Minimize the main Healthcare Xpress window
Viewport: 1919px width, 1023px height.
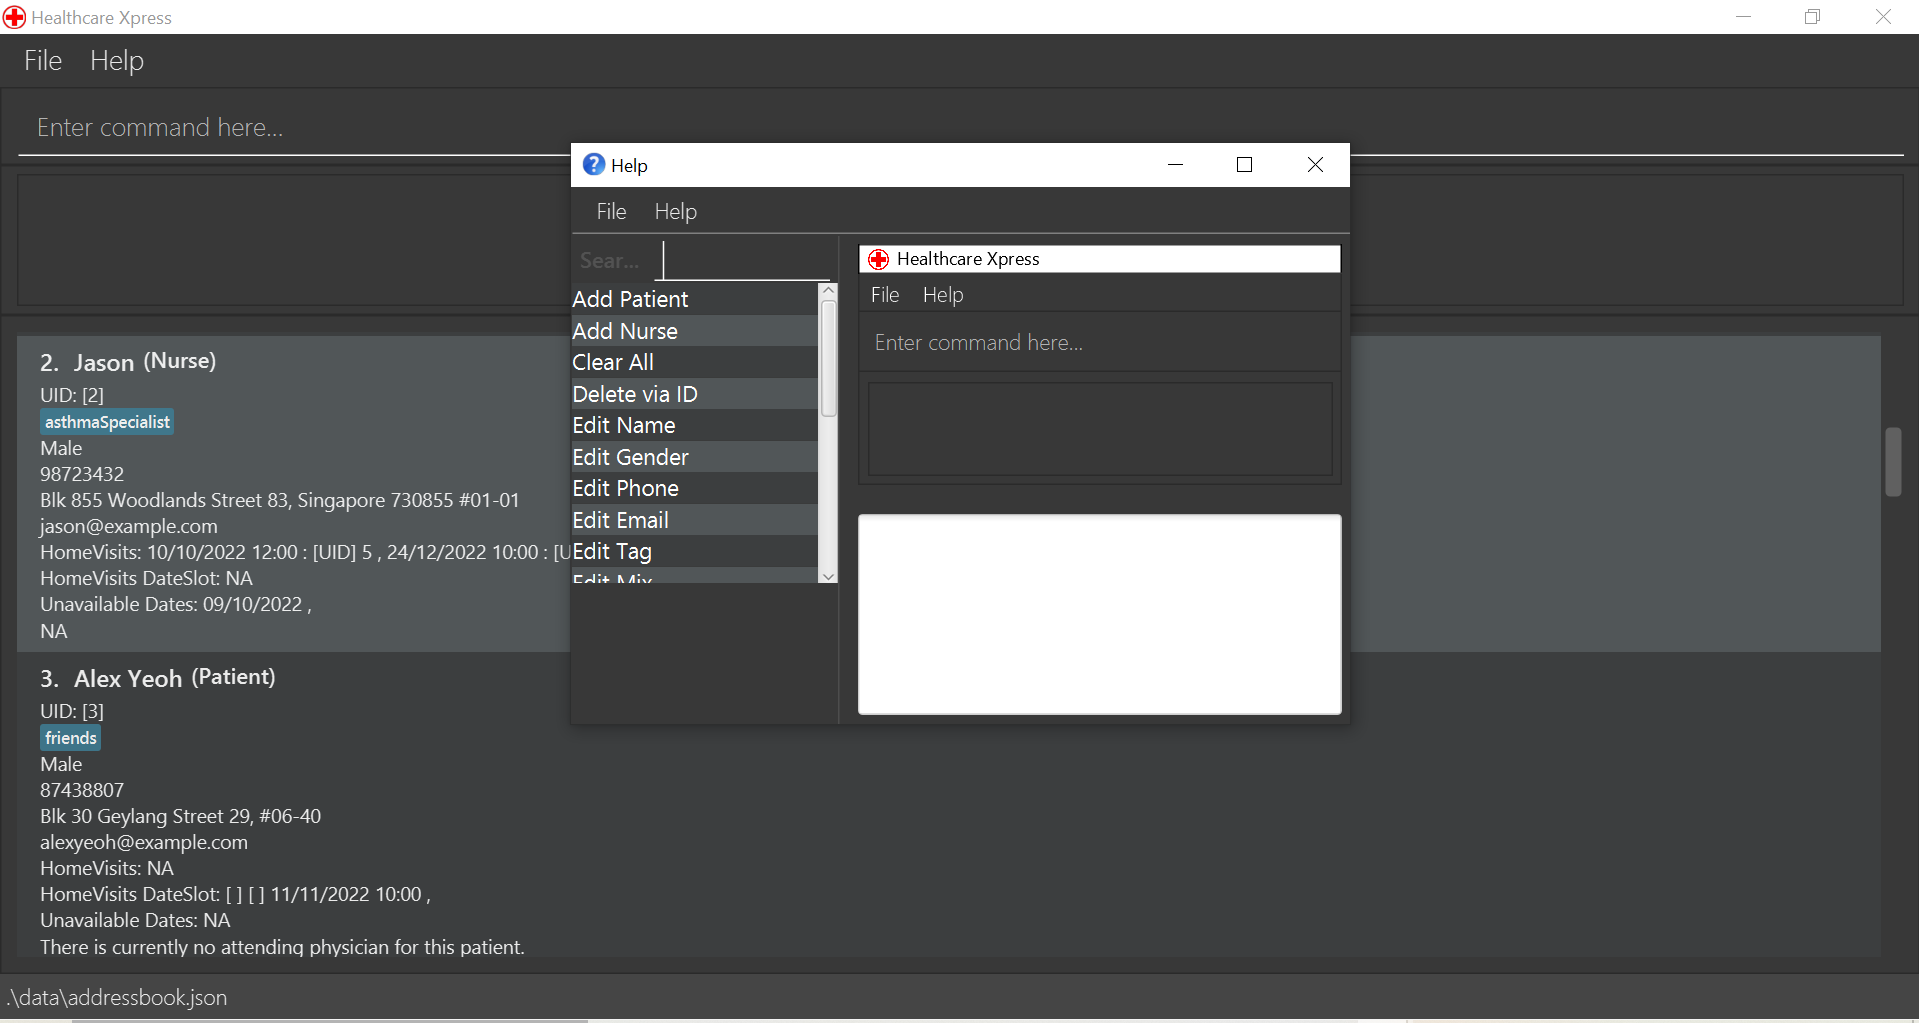click(1743, 17)
